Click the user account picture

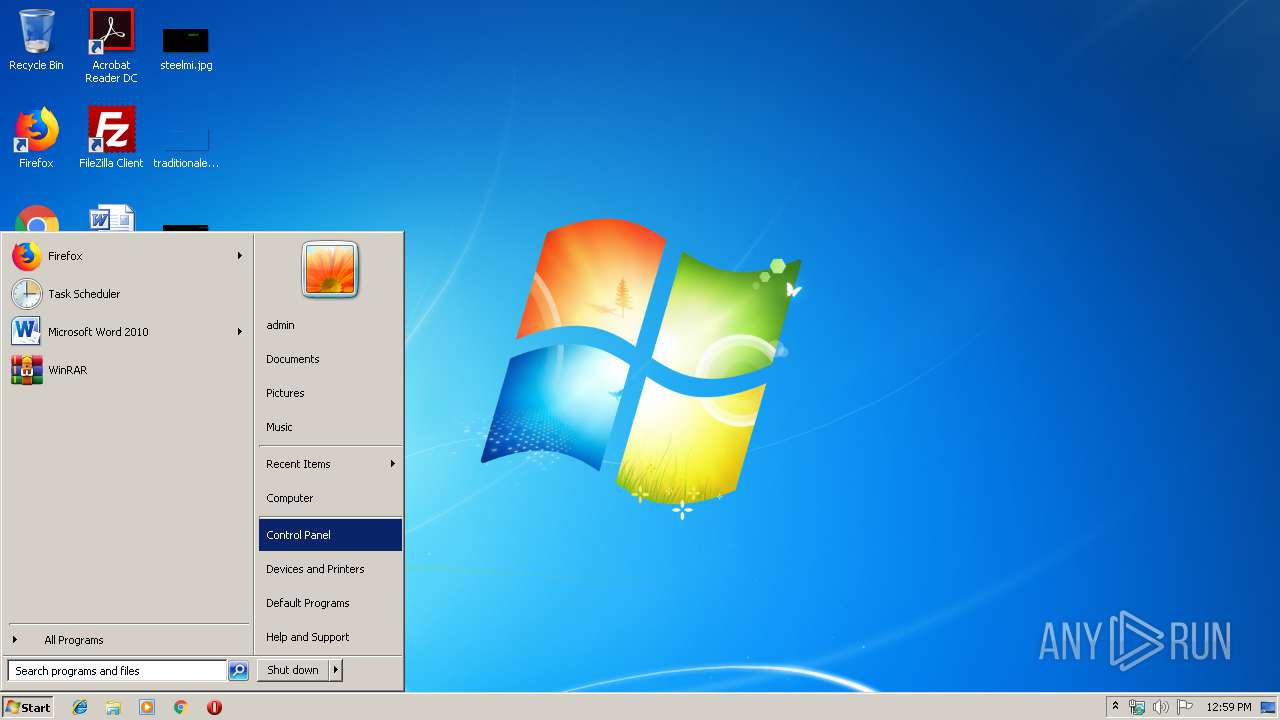330,269
